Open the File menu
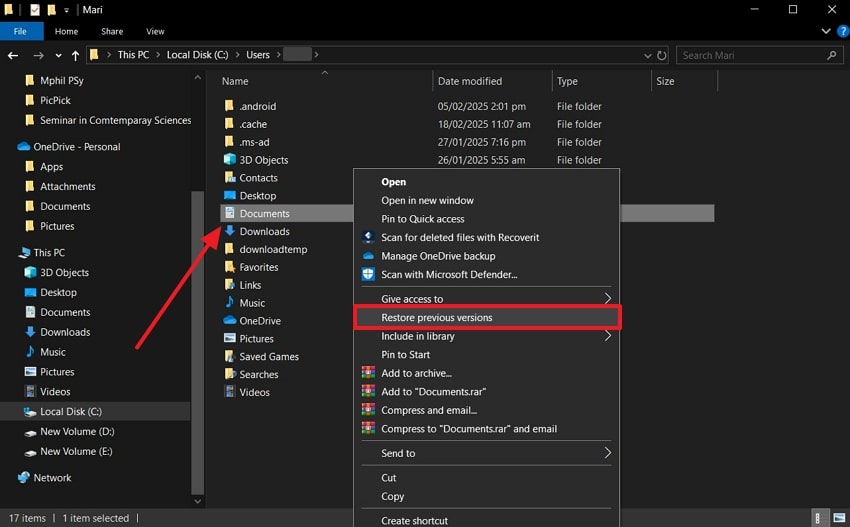Image resolution: width=850 pixels, height=527 pixels. pyautogui.click(x=20, y=32)
